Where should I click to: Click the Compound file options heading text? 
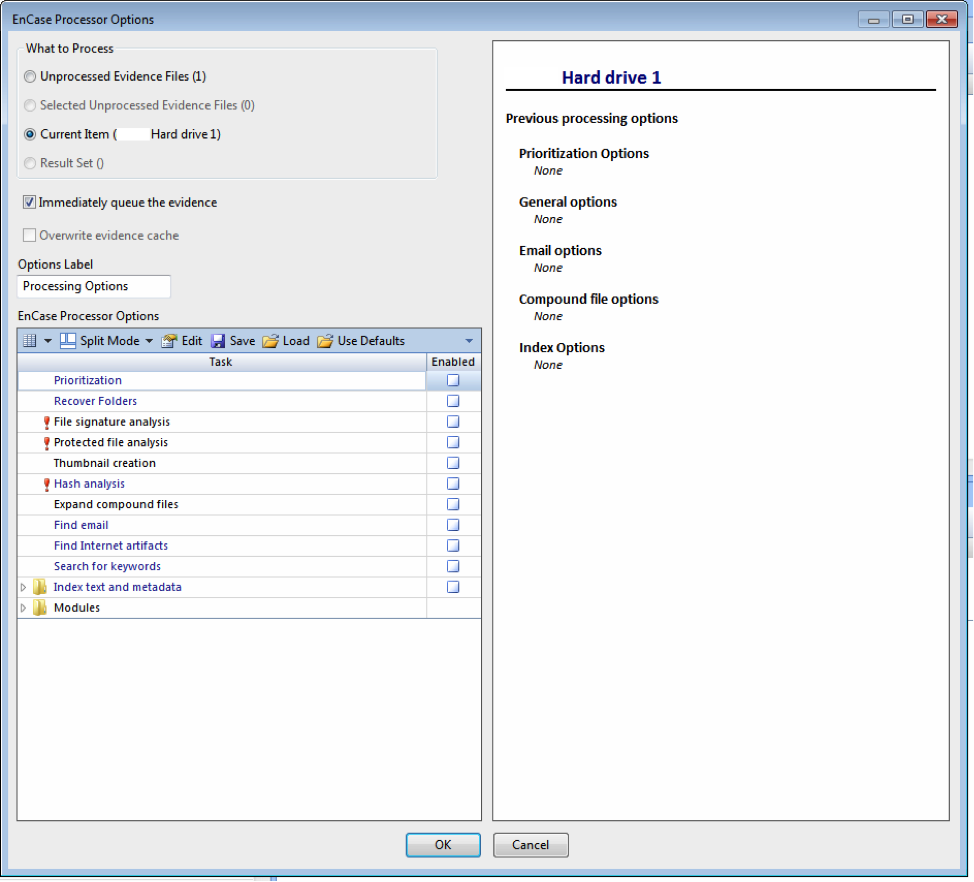click(588, 299)
